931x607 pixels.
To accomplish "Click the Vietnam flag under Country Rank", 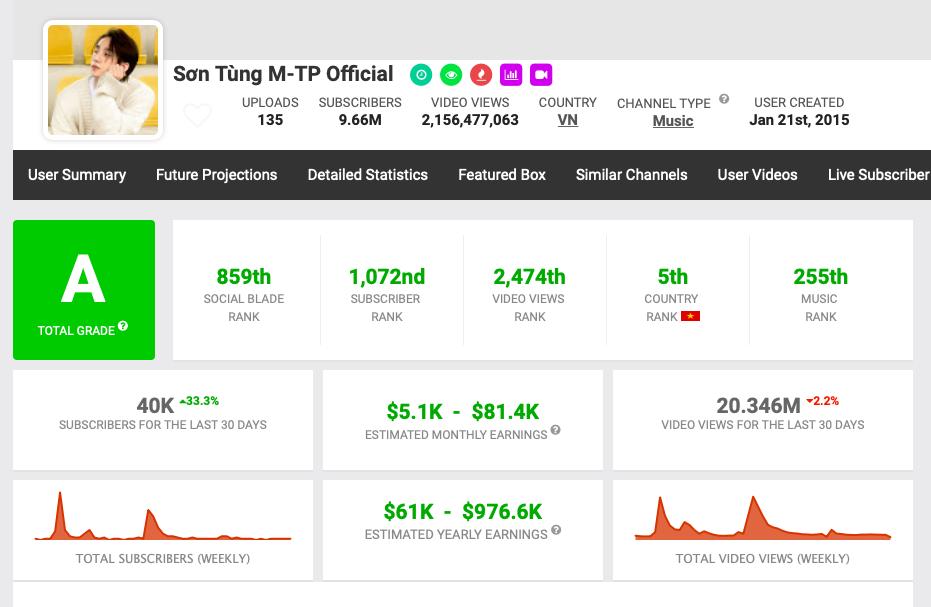I will [690, 317].
